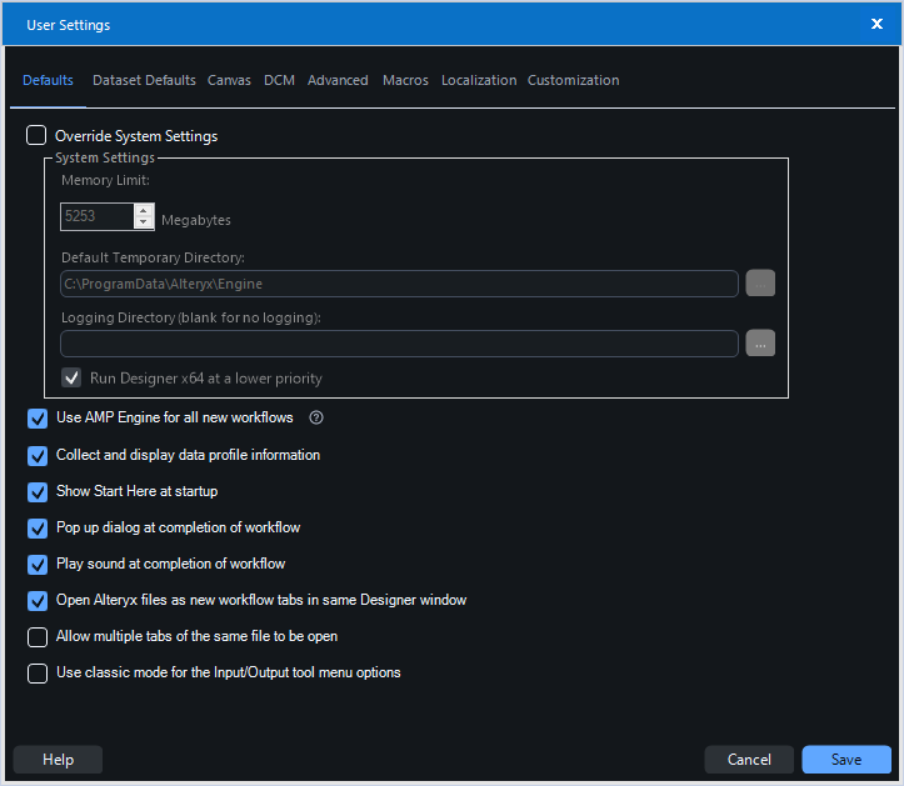904x786 pixels.
Task: Increase Memory Limit using up arrow
Action: tap(142, 211)
